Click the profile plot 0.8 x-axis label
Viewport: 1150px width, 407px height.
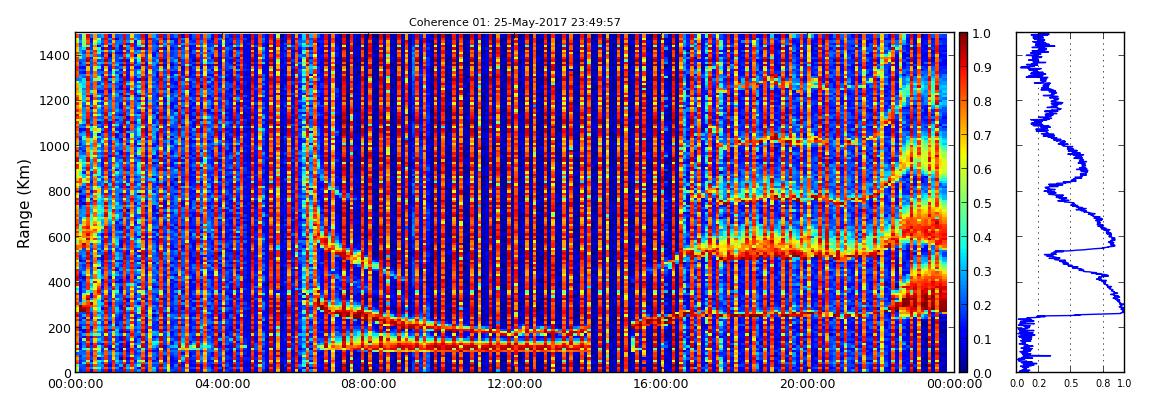1104,384
